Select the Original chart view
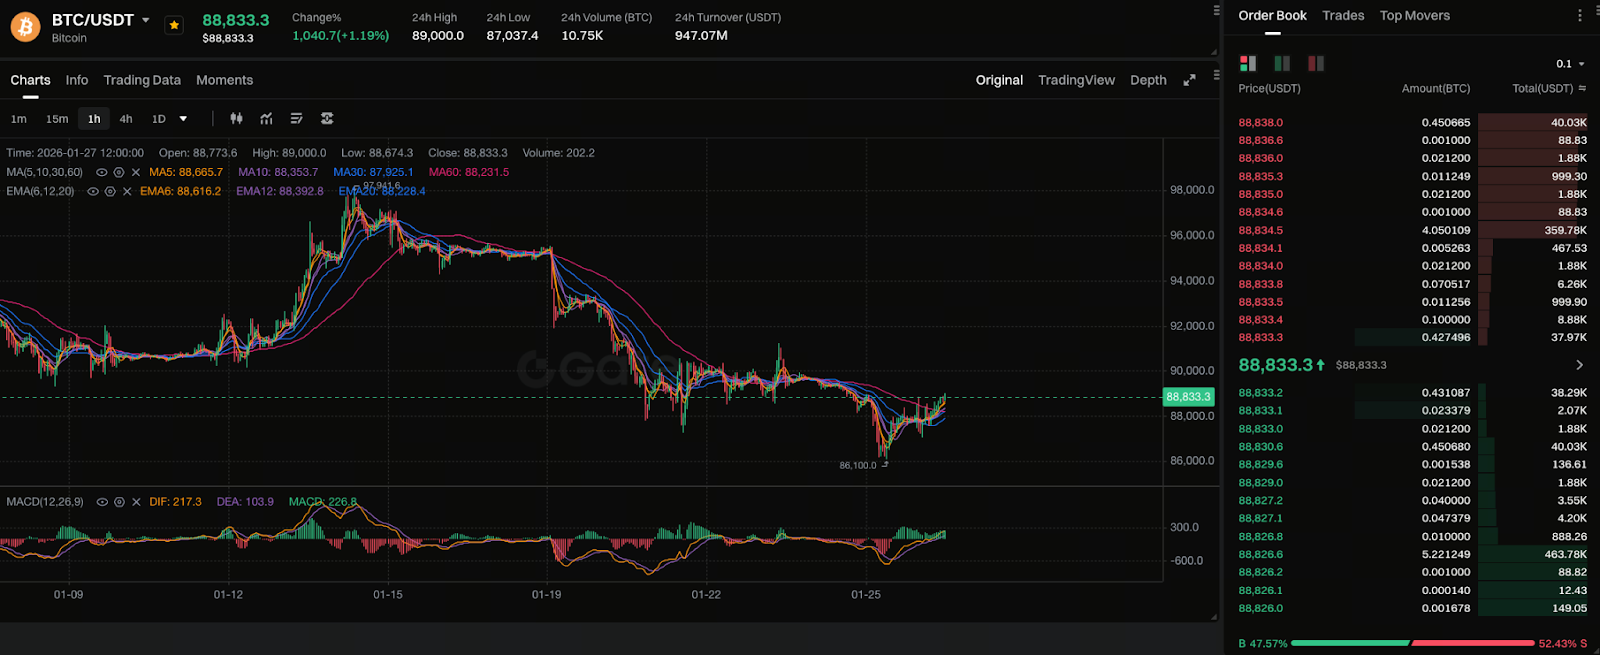 pos(999,80)
